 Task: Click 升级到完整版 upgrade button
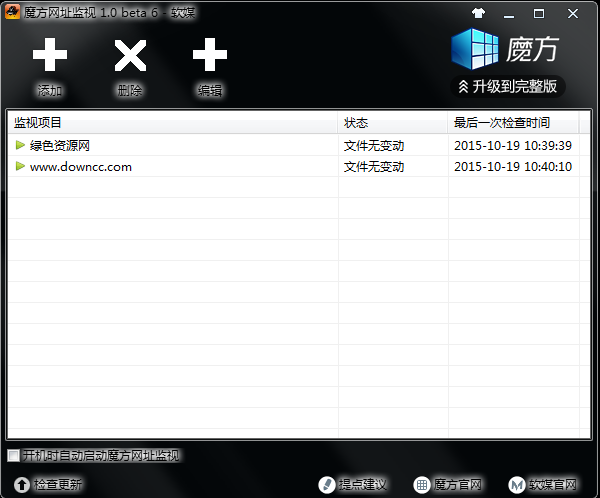click(508, 87)
